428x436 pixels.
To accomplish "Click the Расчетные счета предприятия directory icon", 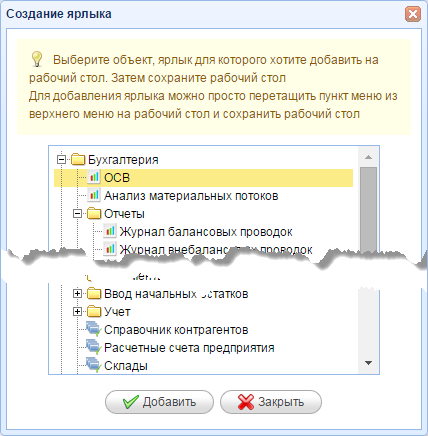I will pos(94,347).
